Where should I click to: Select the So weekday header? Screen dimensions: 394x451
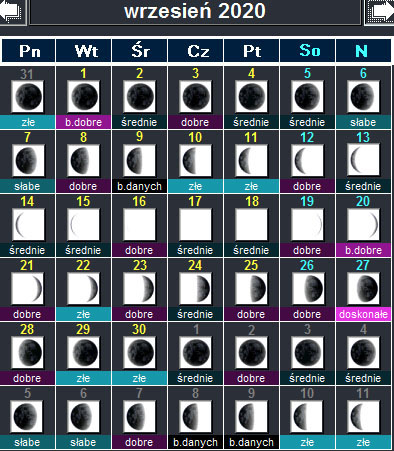(x=307, y=51)
